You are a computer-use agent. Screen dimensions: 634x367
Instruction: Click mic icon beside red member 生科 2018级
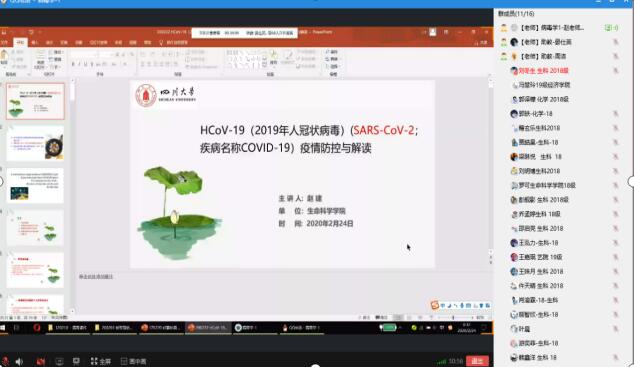(x=615, y=71)
